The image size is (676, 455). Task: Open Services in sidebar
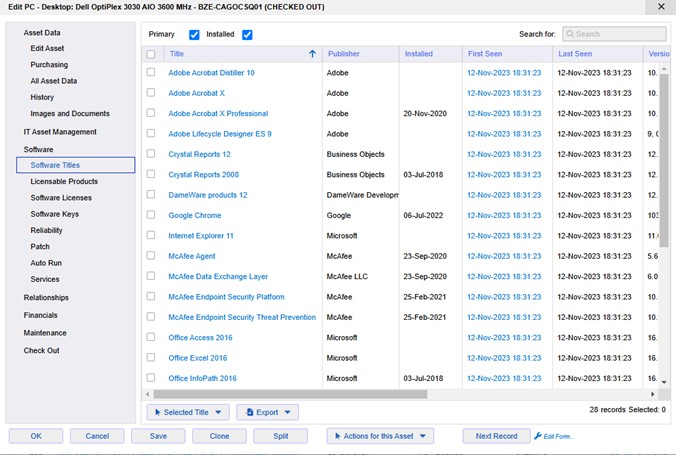[45, 279]
